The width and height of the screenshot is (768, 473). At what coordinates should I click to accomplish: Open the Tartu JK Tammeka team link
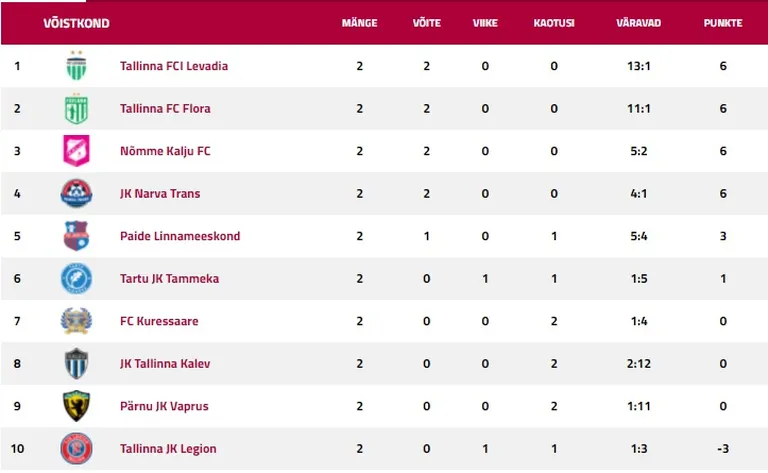169,279
